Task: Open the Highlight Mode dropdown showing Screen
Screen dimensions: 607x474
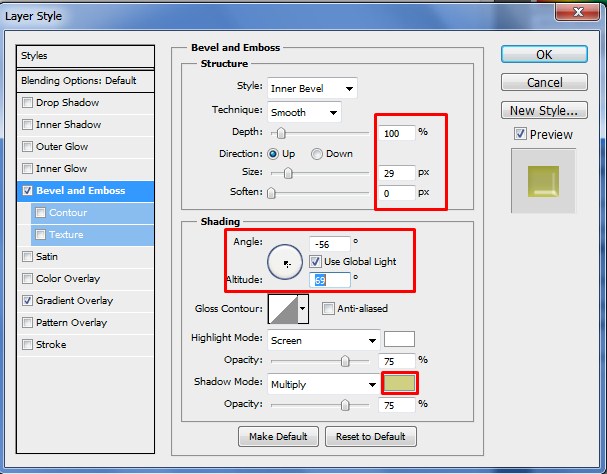Action: pyautogui.click(x=324, y=340)
